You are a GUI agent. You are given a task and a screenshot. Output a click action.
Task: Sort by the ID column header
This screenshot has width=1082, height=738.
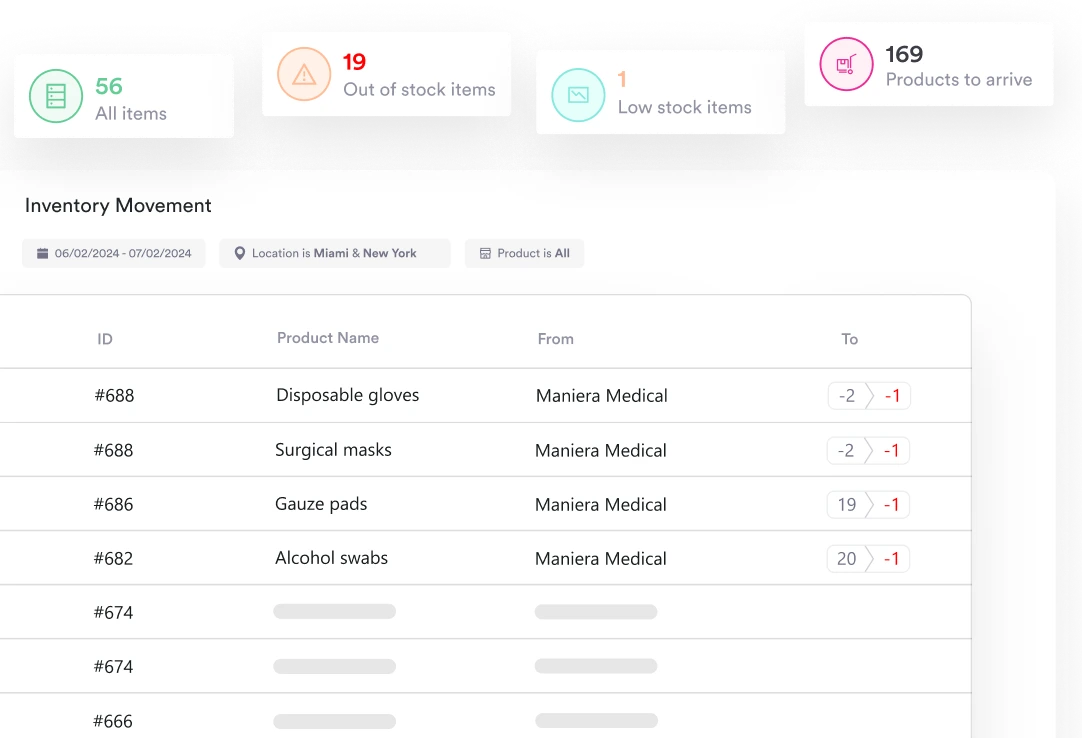pyautogui.click(x=105, y=339)
